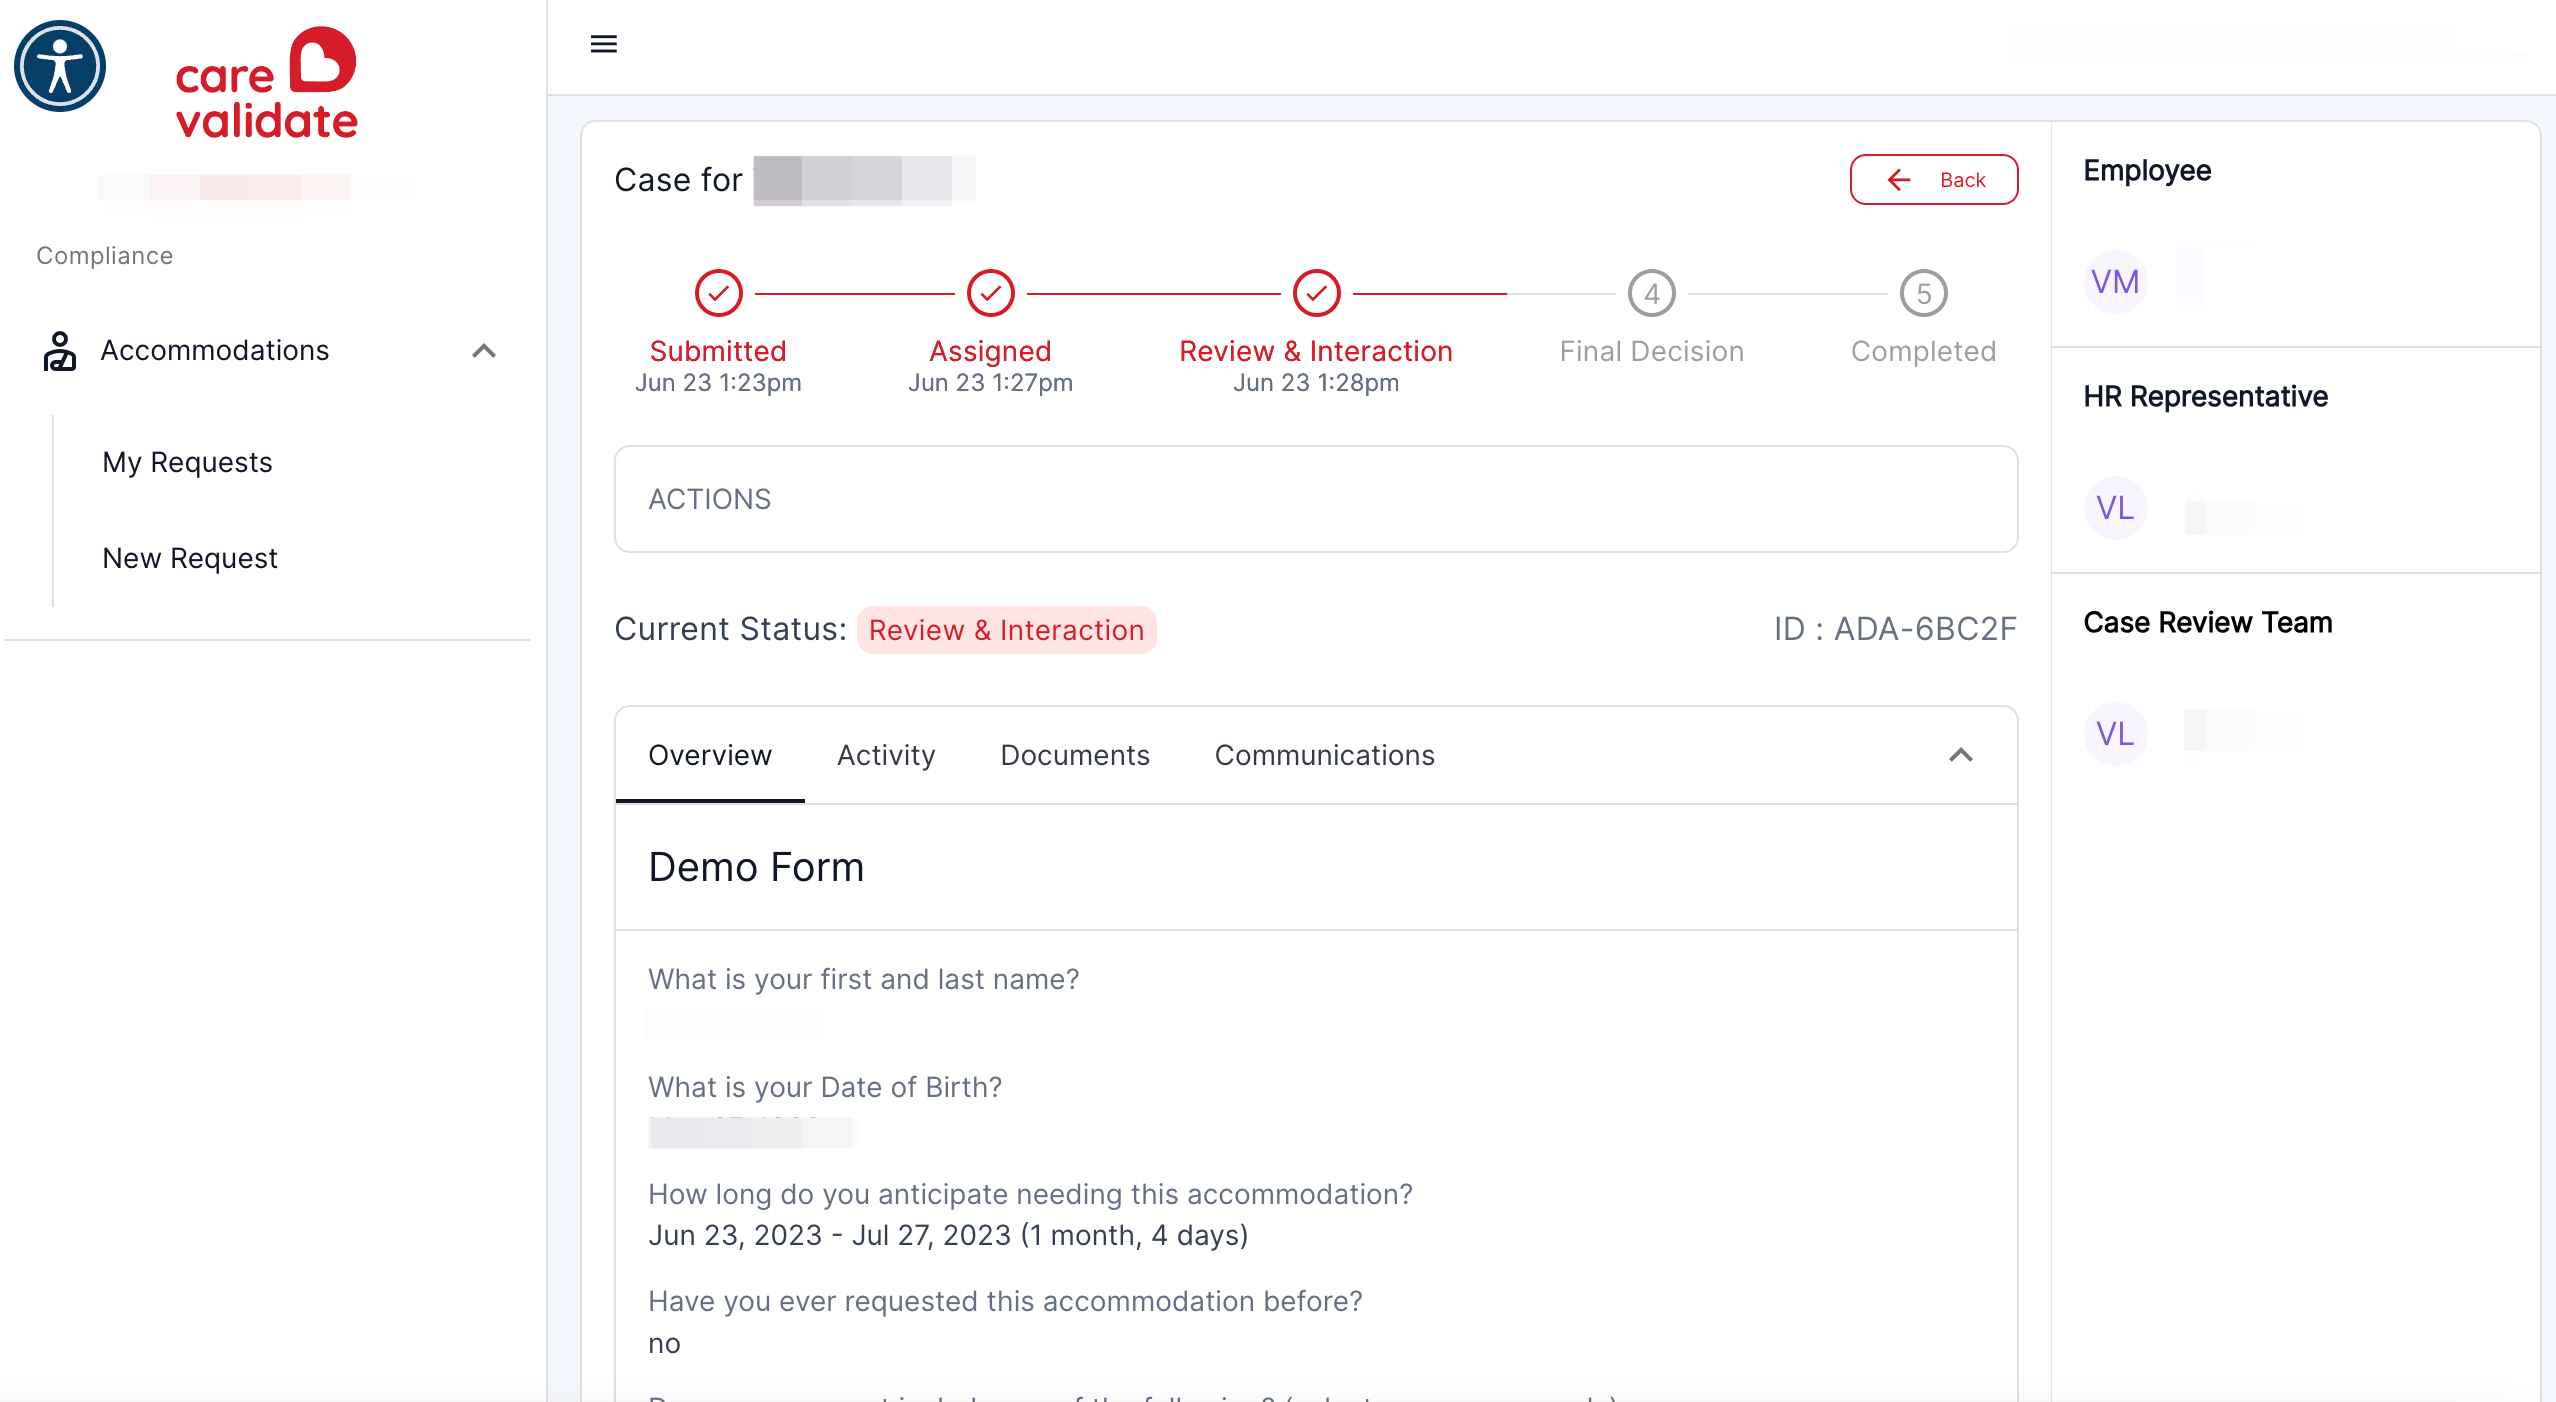The width and height of the screenshot is (2556, 1402).
Task: Collapse the case details panel chevron
Action: coord(1961,755)
